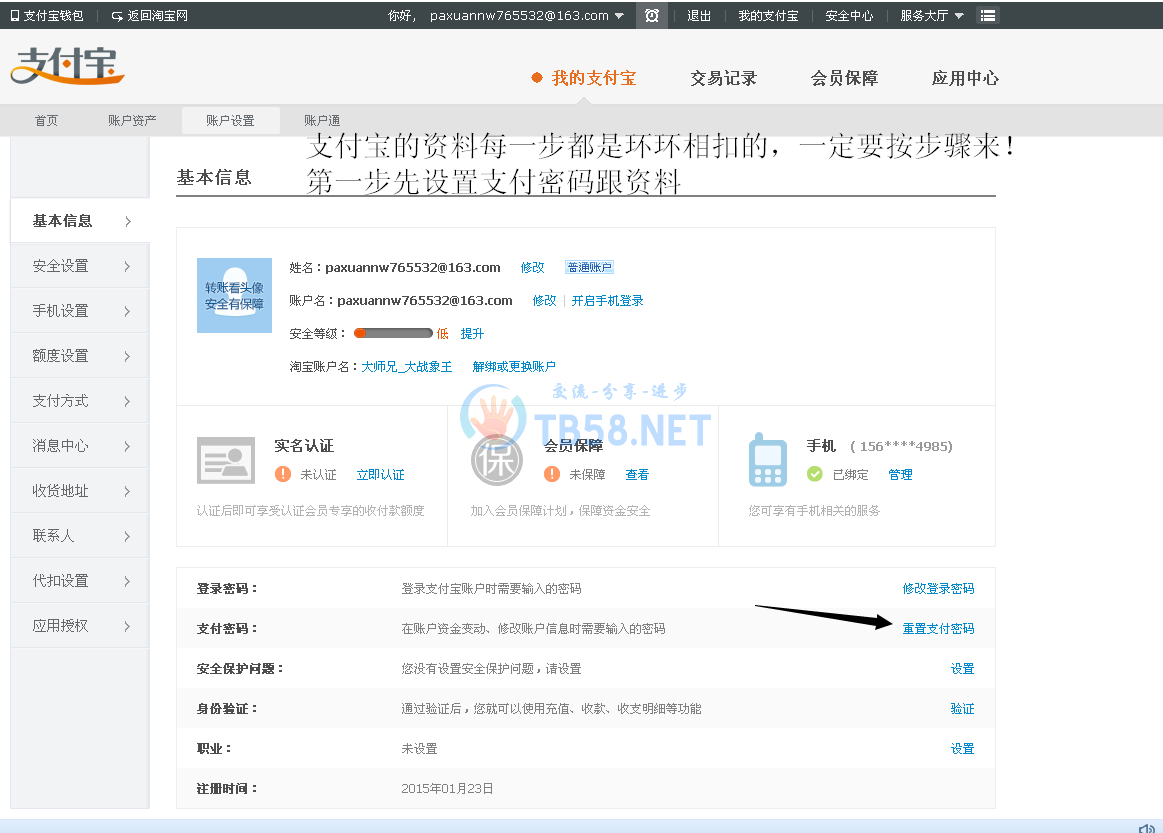Click the 未保障 warning icon
This screenshot has width=1163, height=833.
click(552, 474)
